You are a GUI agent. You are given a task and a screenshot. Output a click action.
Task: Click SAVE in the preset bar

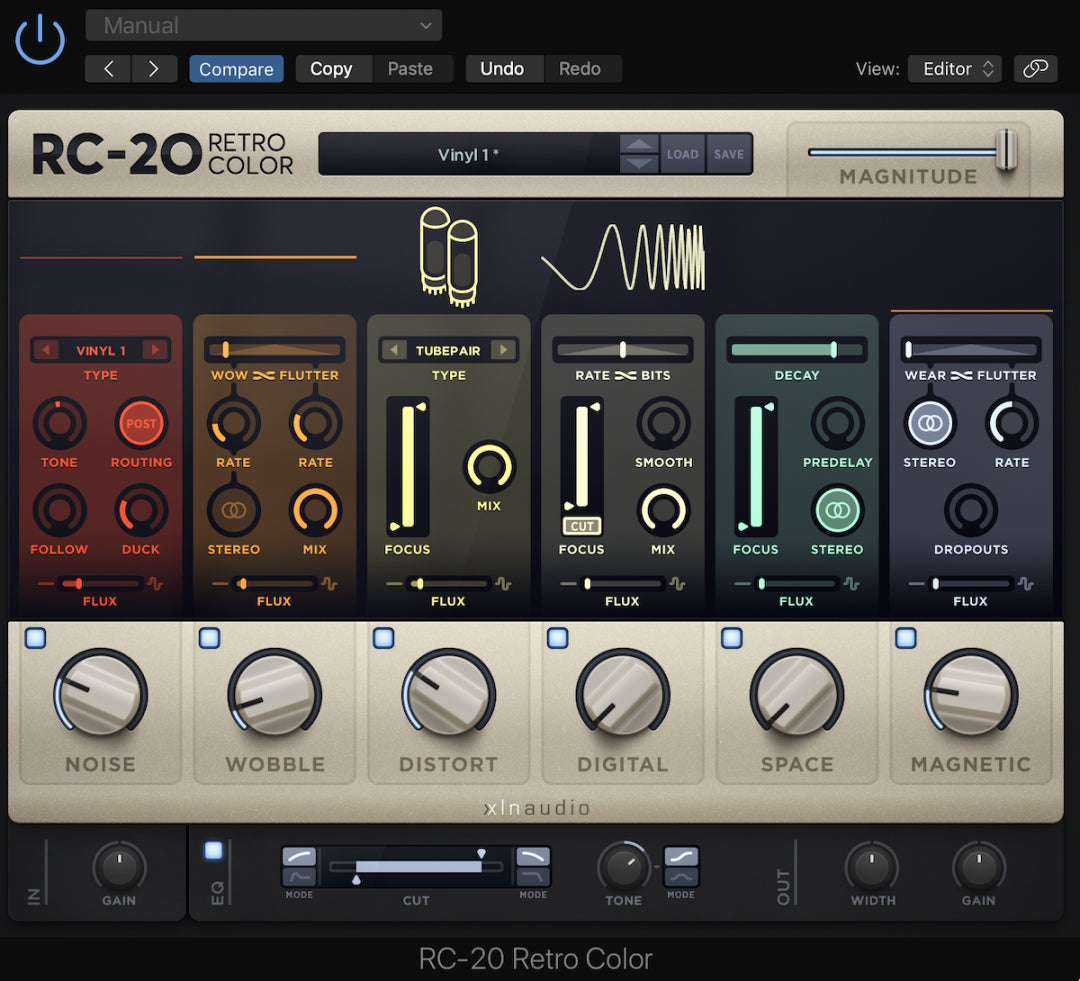pos(729,154)
